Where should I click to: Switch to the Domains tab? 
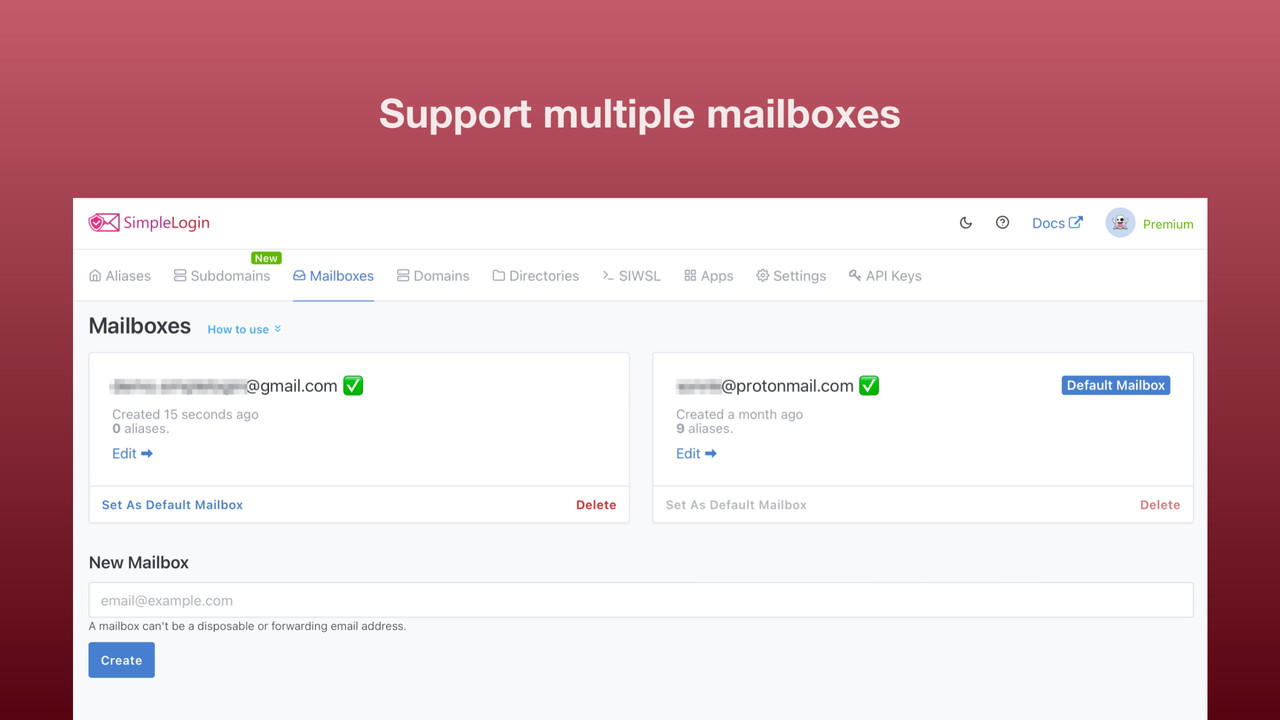coord(432,275)
